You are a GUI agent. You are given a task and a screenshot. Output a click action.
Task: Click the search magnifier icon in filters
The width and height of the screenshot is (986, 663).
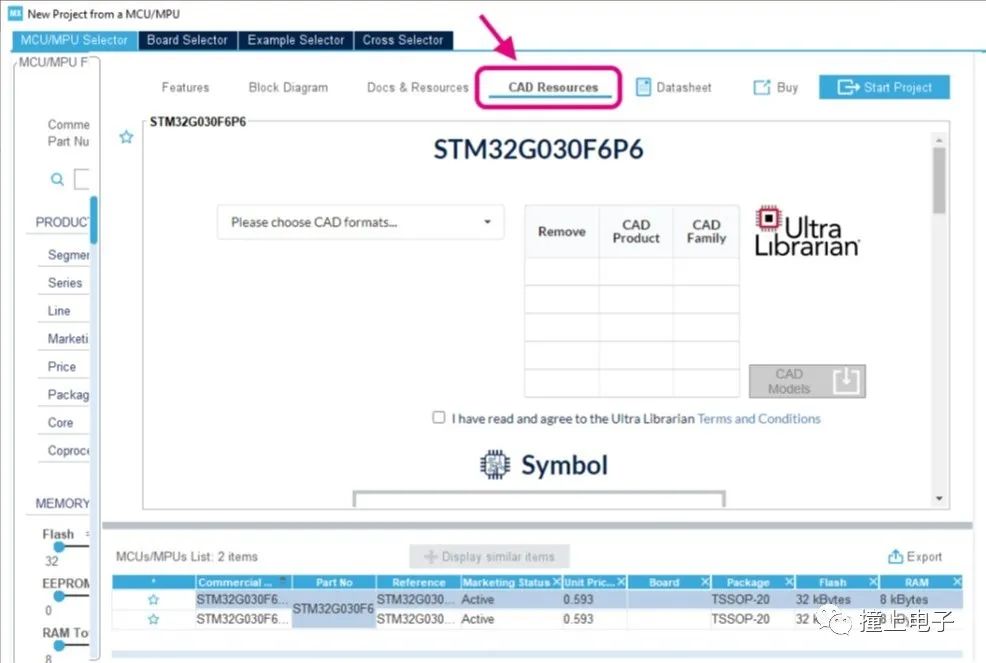(x=57, y=179)
